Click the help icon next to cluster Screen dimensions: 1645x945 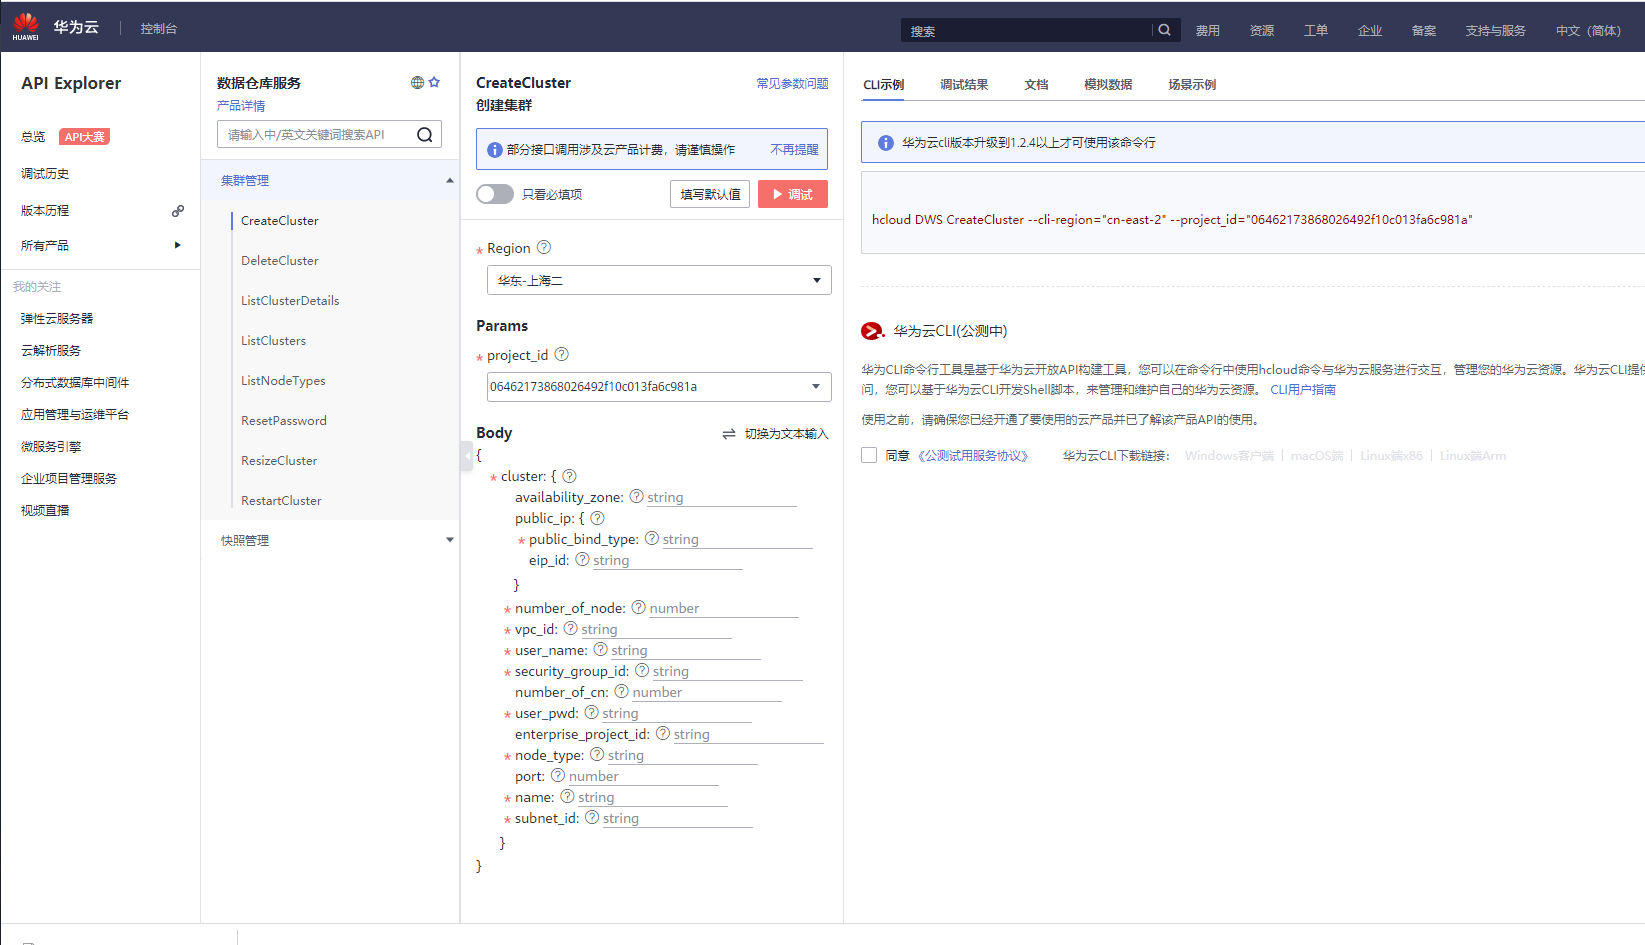(569, 476)
